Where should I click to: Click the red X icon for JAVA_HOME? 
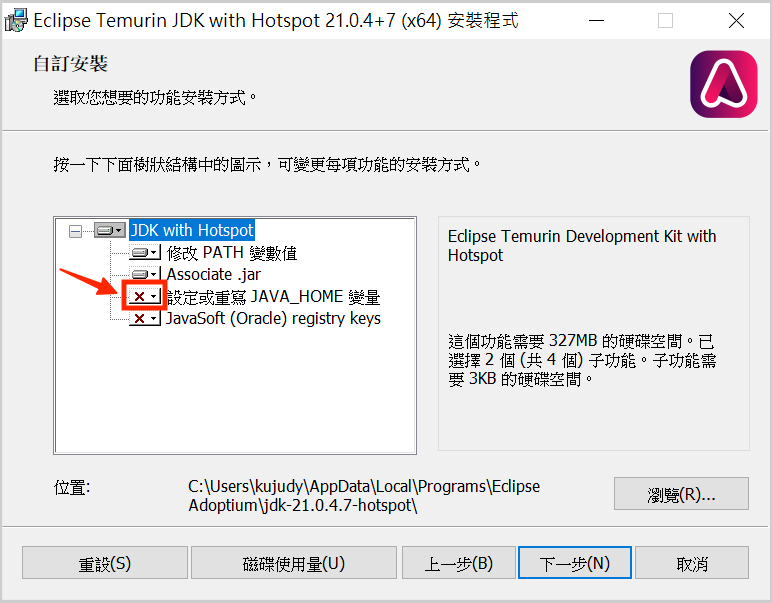click(145, 296)
